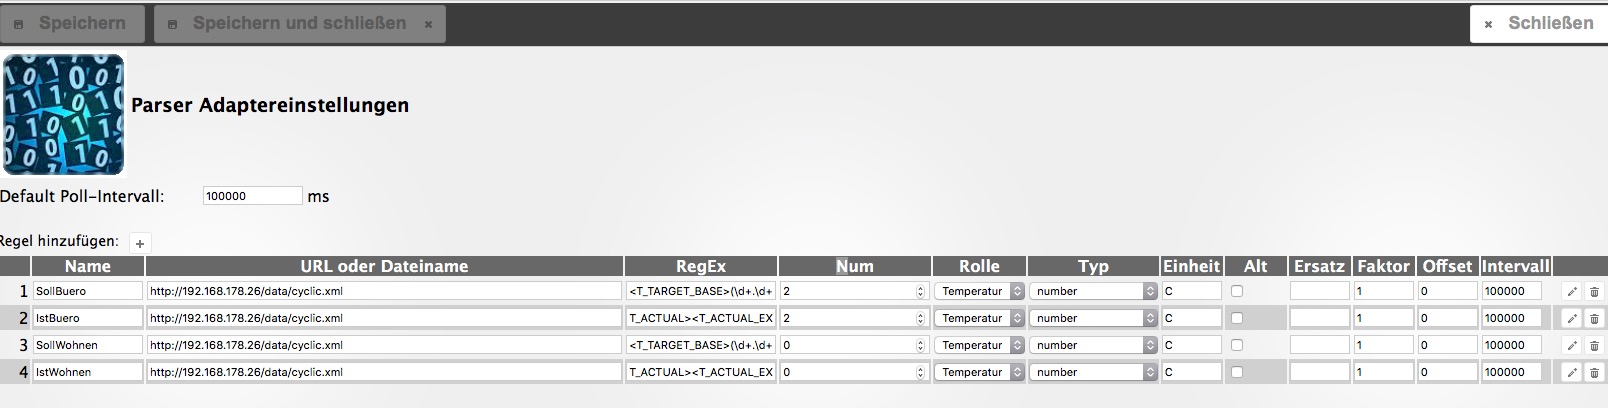Screen dimensions: 1608x408
Task: Click the edit pencil icon for IstBuero
Action: click(1571, 318)
